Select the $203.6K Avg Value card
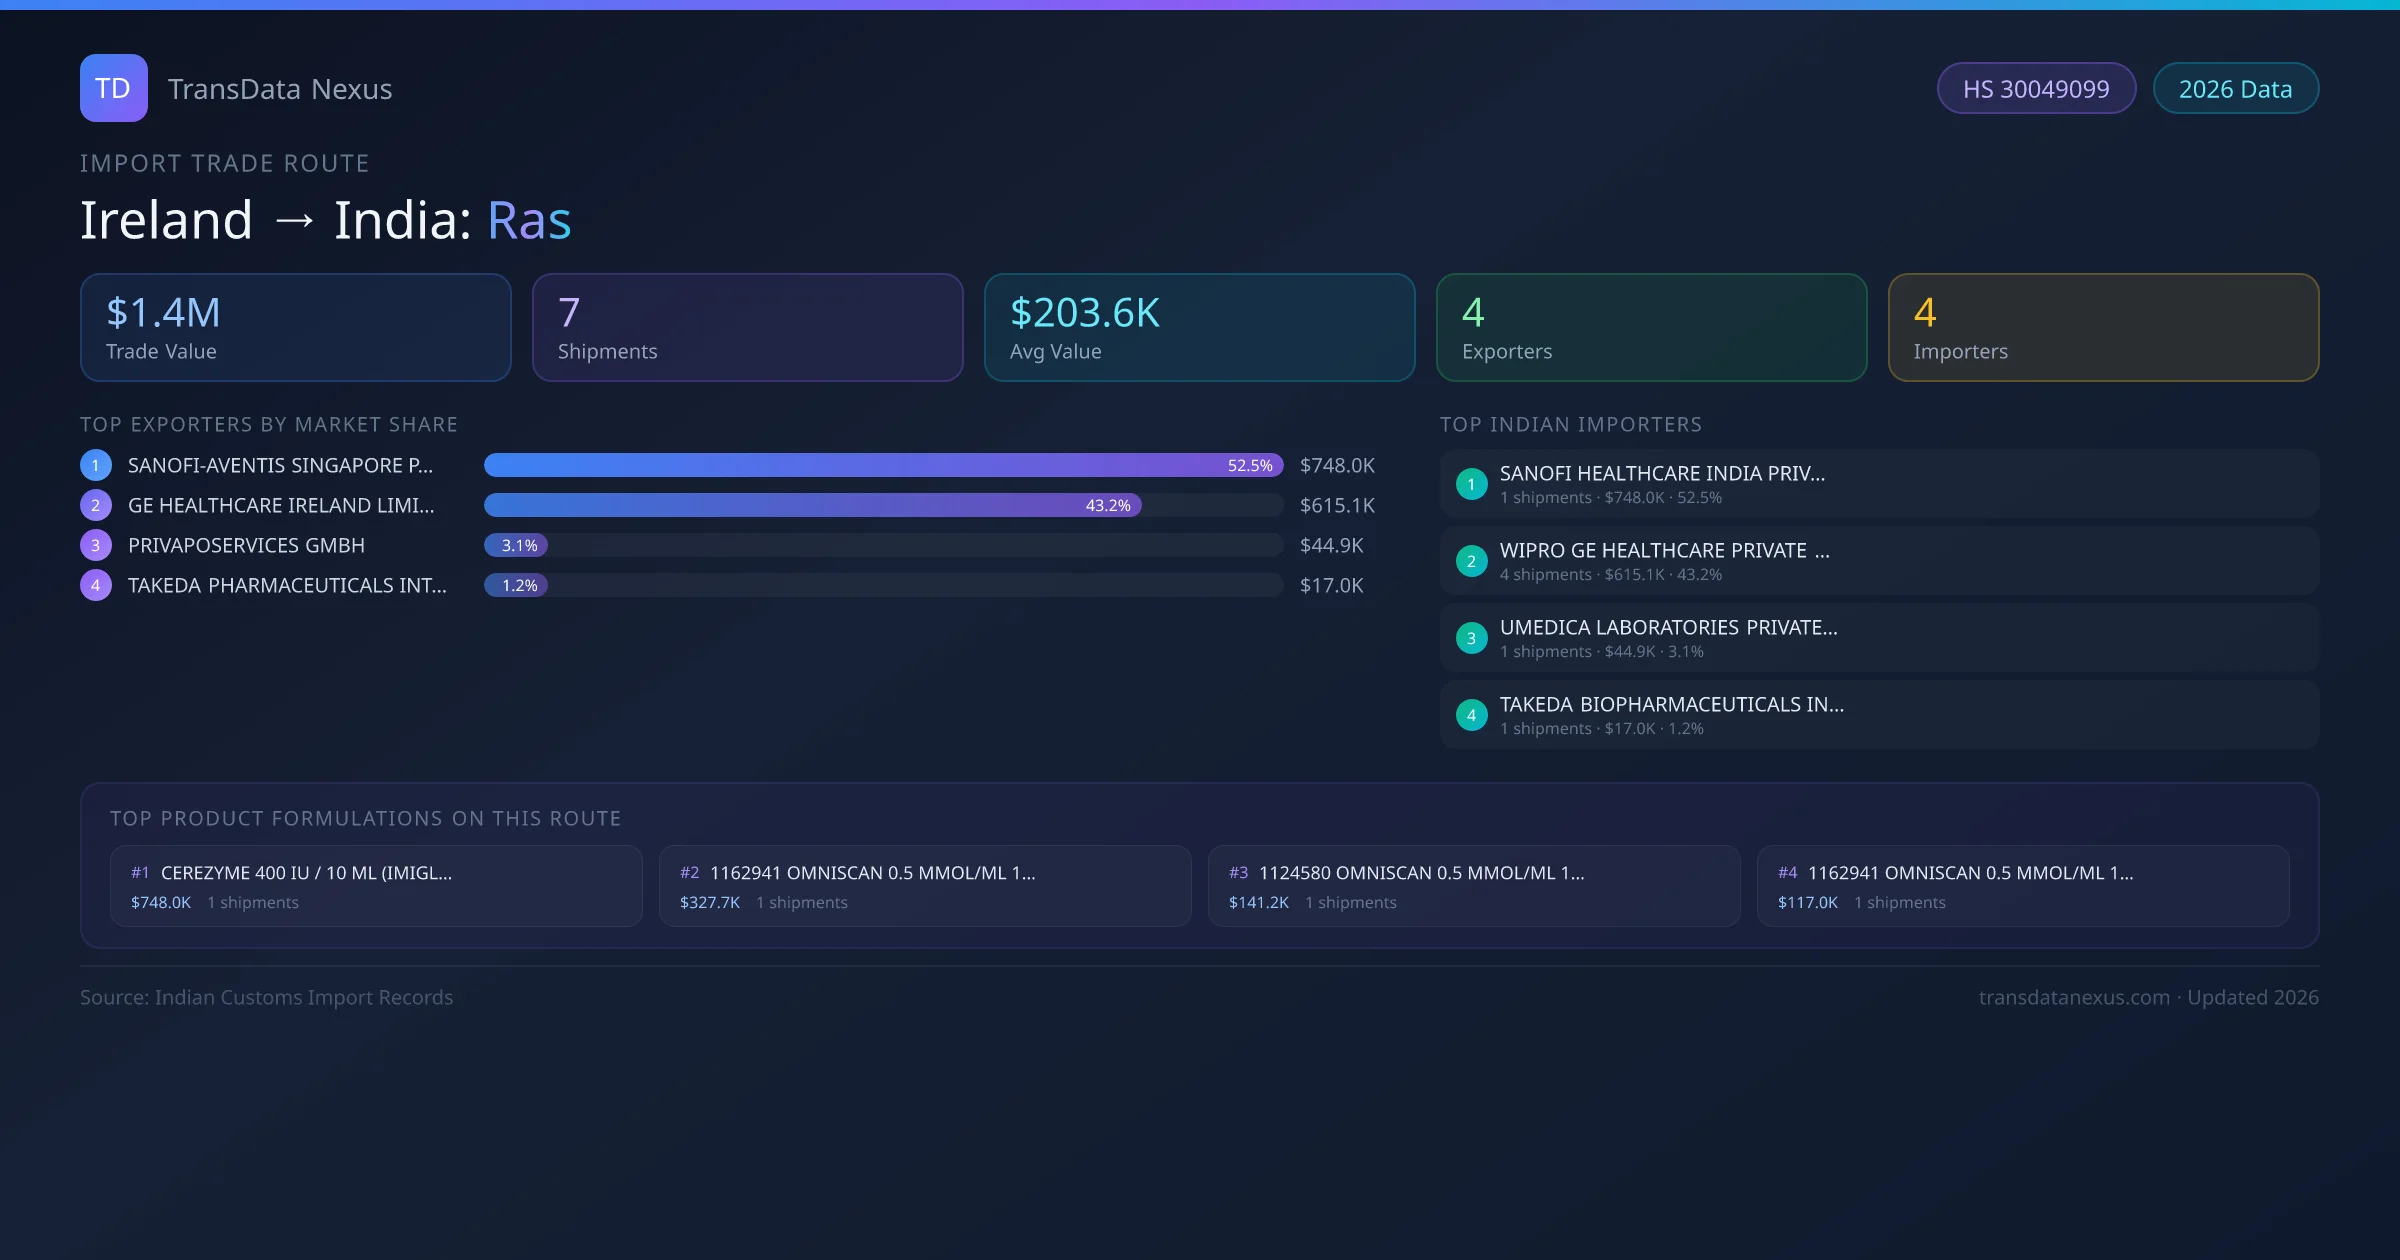The height and width of the screenshot is (1260, 2400). [x=1199, y=327]
